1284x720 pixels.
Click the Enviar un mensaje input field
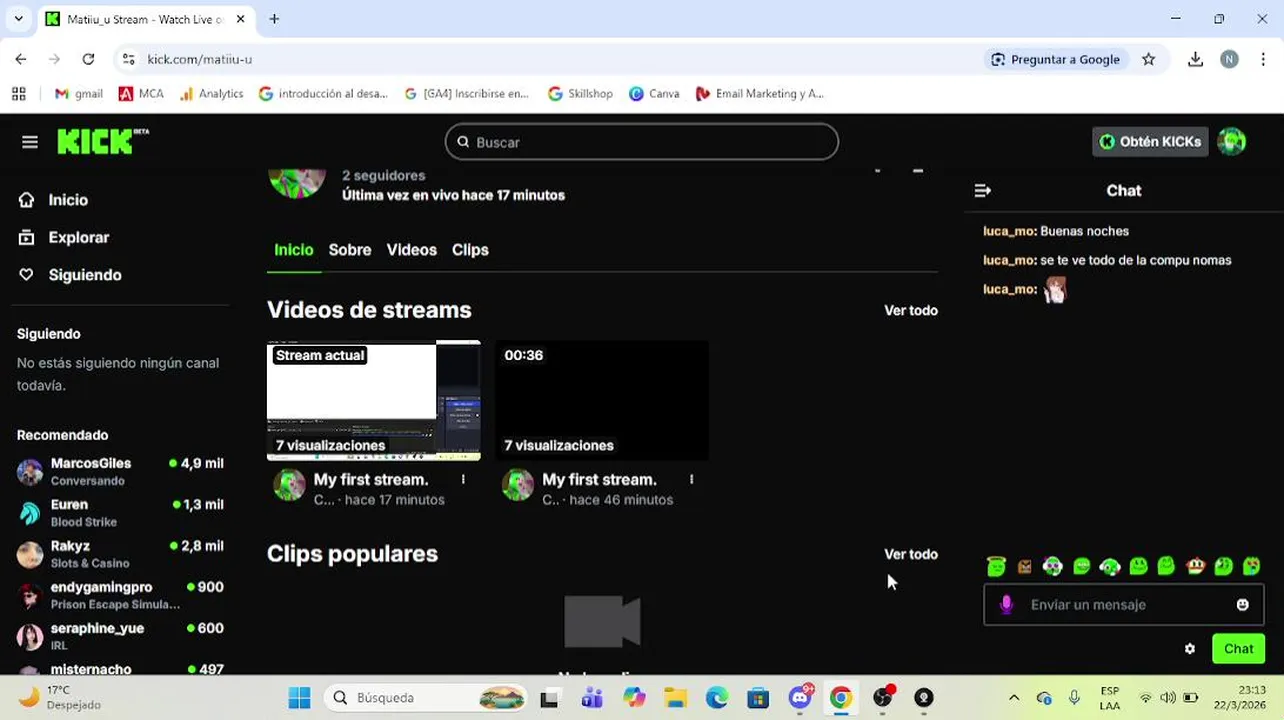tap(1123, 605)
